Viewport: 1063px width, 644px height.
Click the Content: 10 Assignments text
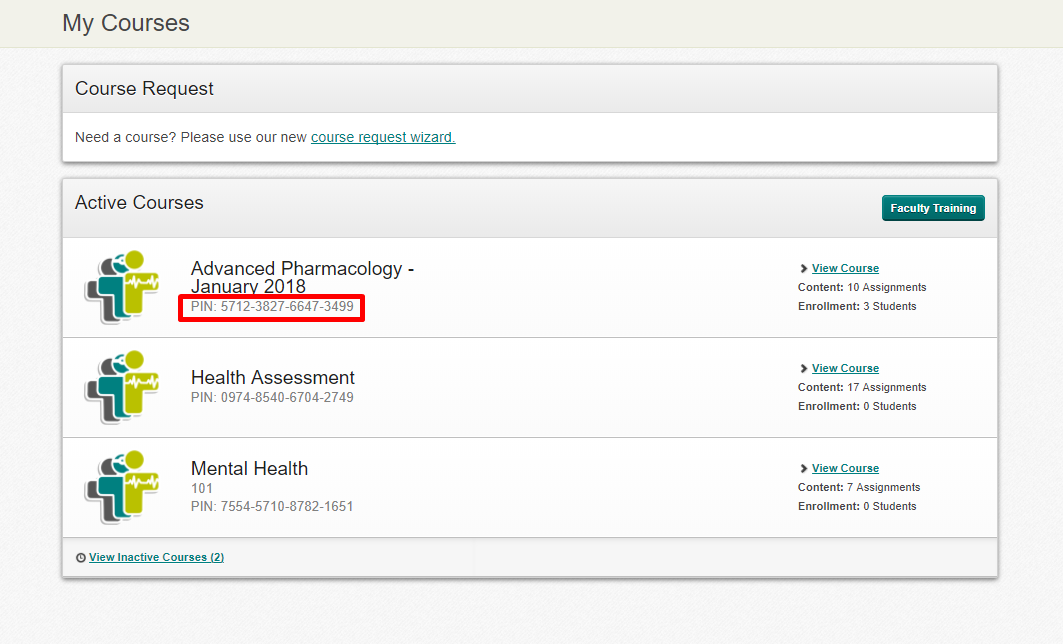(862, 287)
